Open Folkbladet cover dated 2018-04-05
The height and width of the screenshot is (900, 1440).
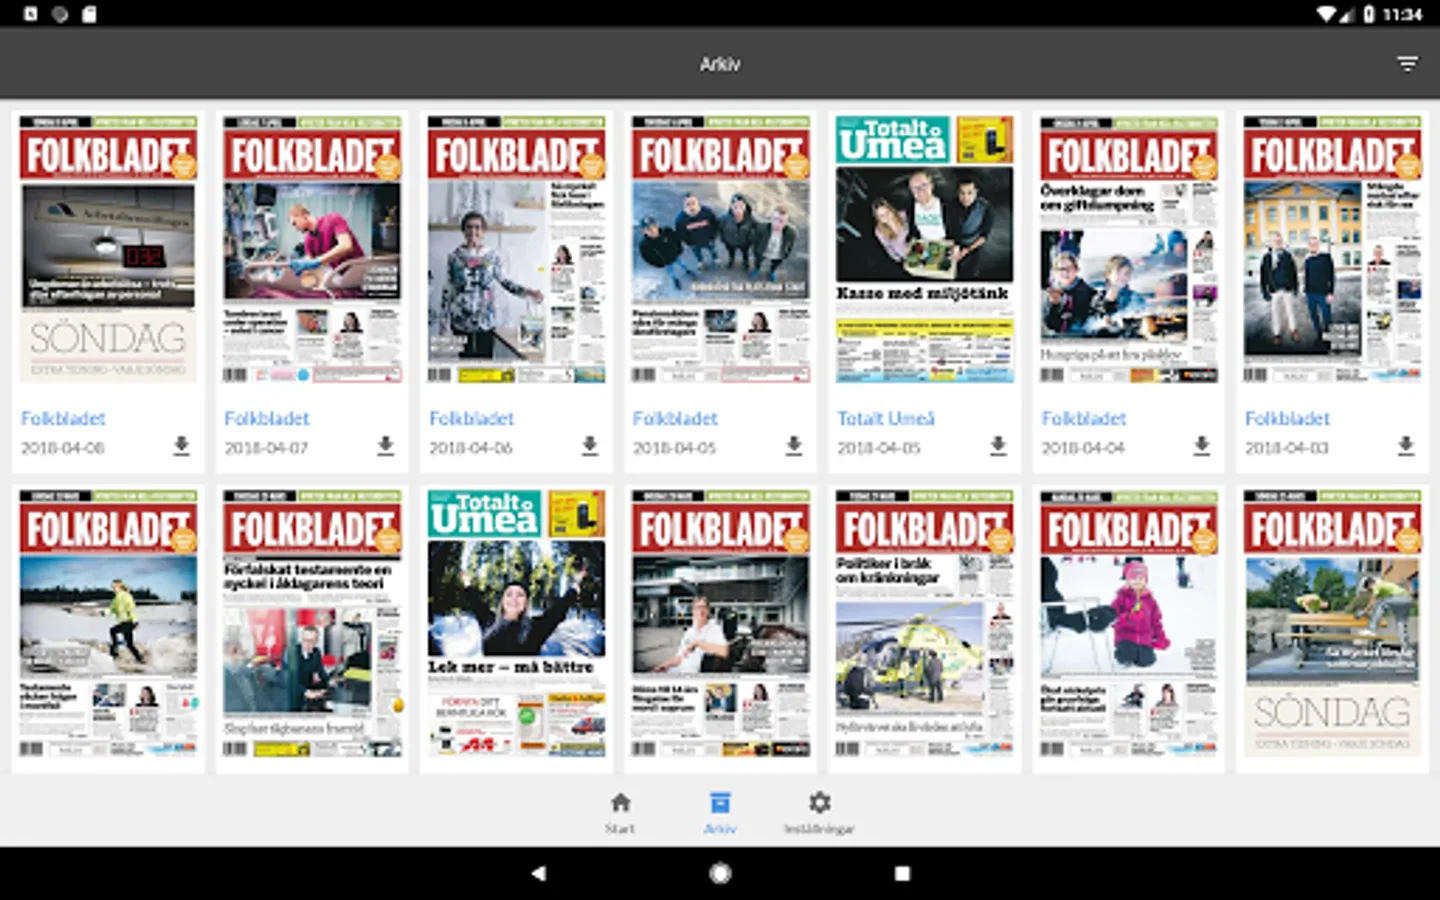click(x=720, y=249)
